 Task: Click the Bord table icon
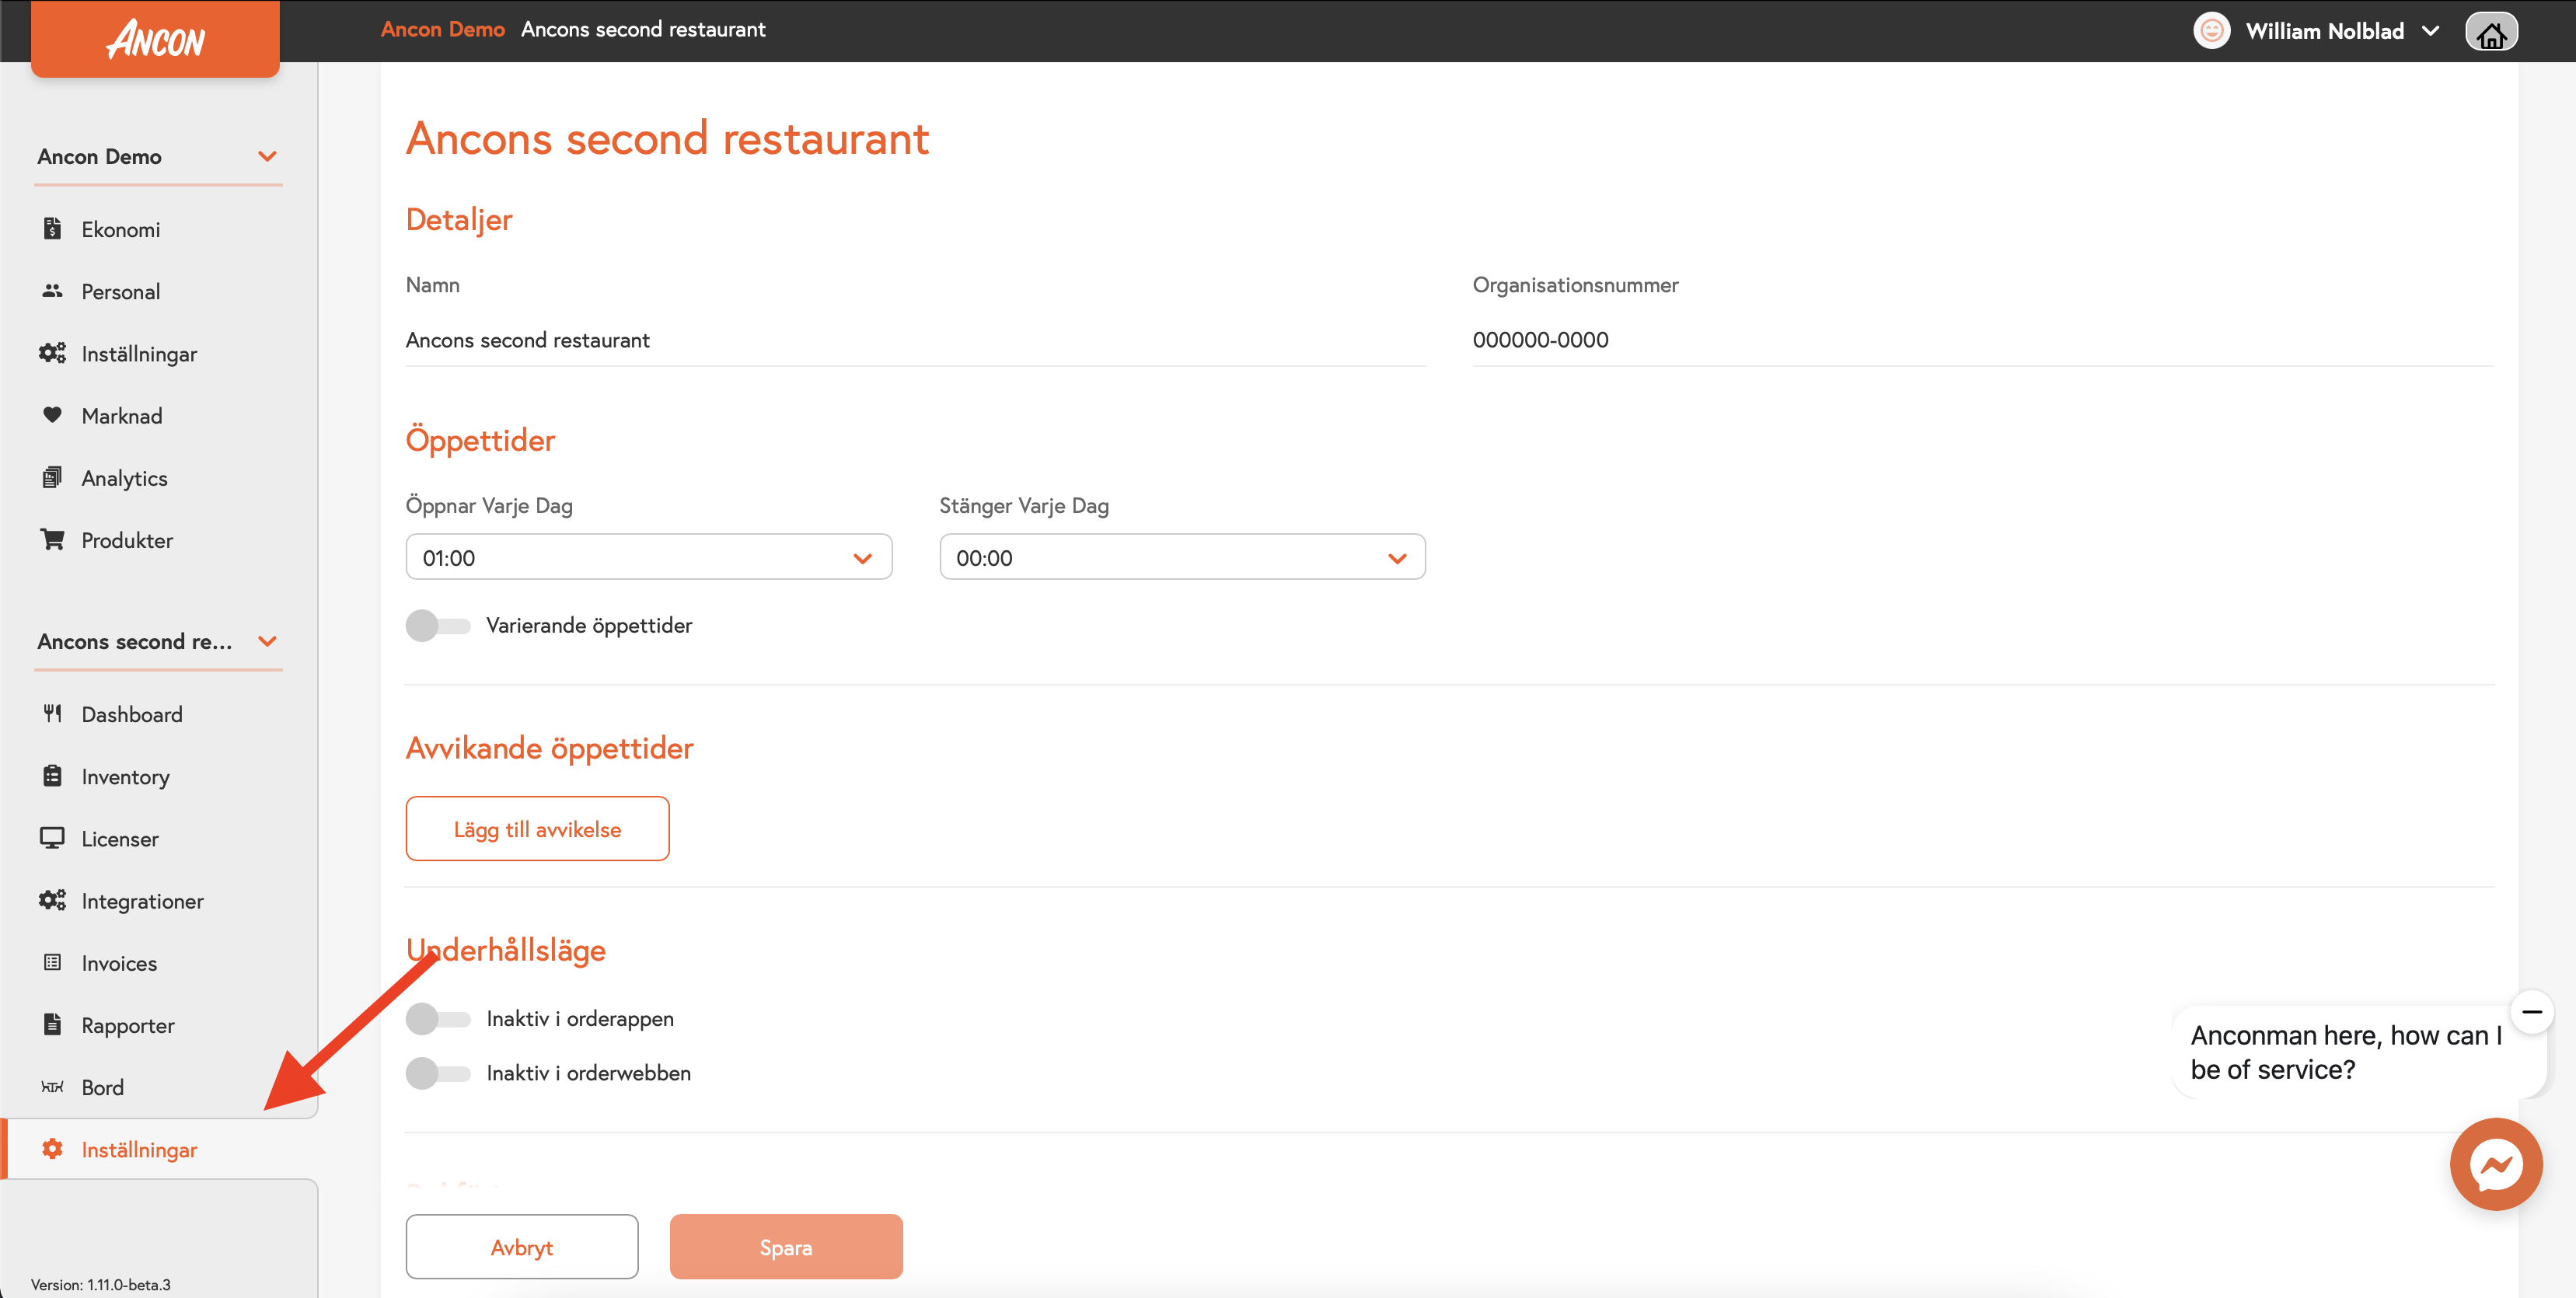pyautogui.click(x=52, y=1087)
